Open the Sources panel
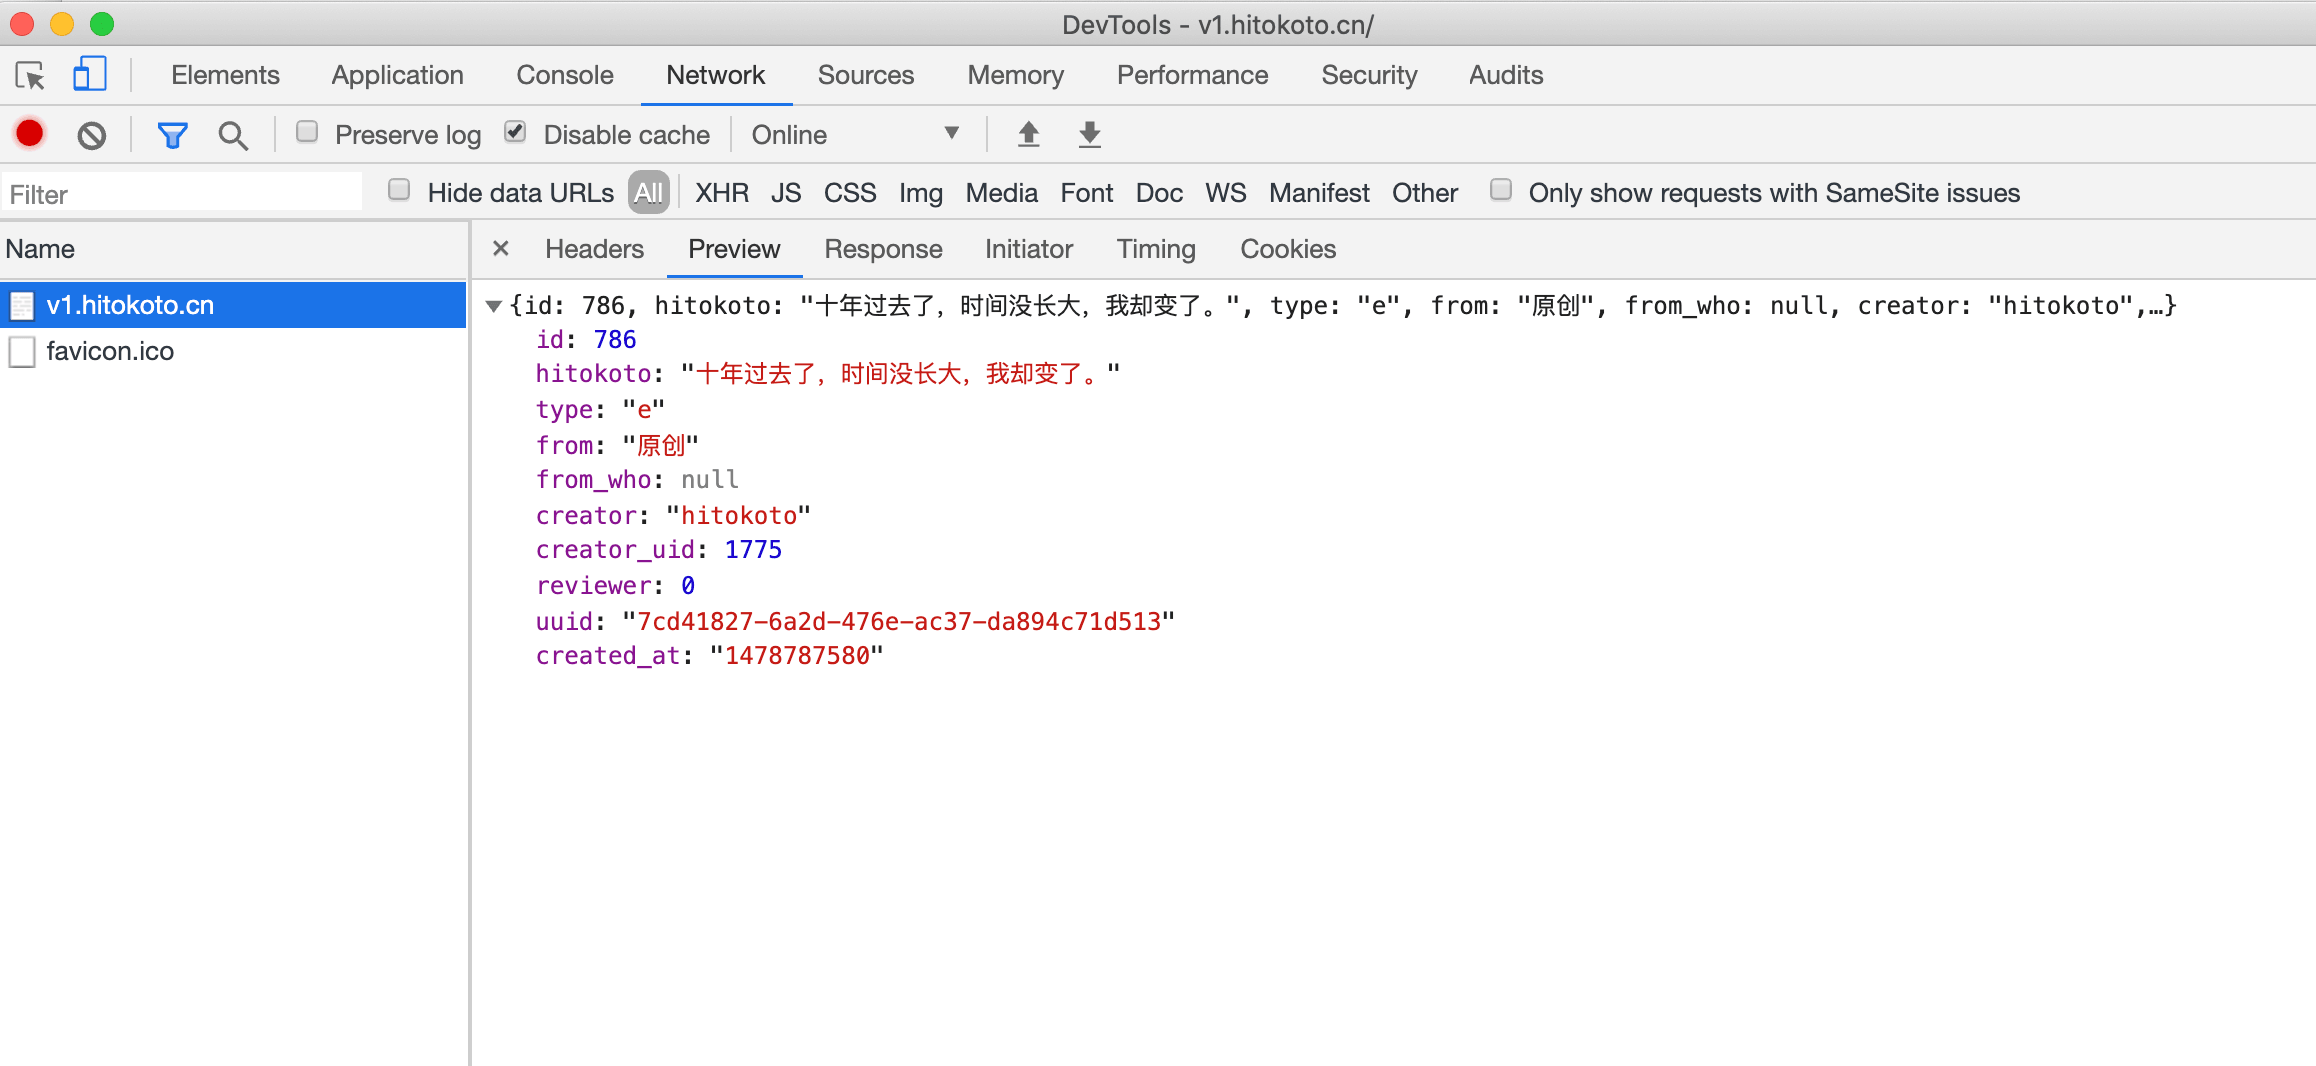 (866, 75)
